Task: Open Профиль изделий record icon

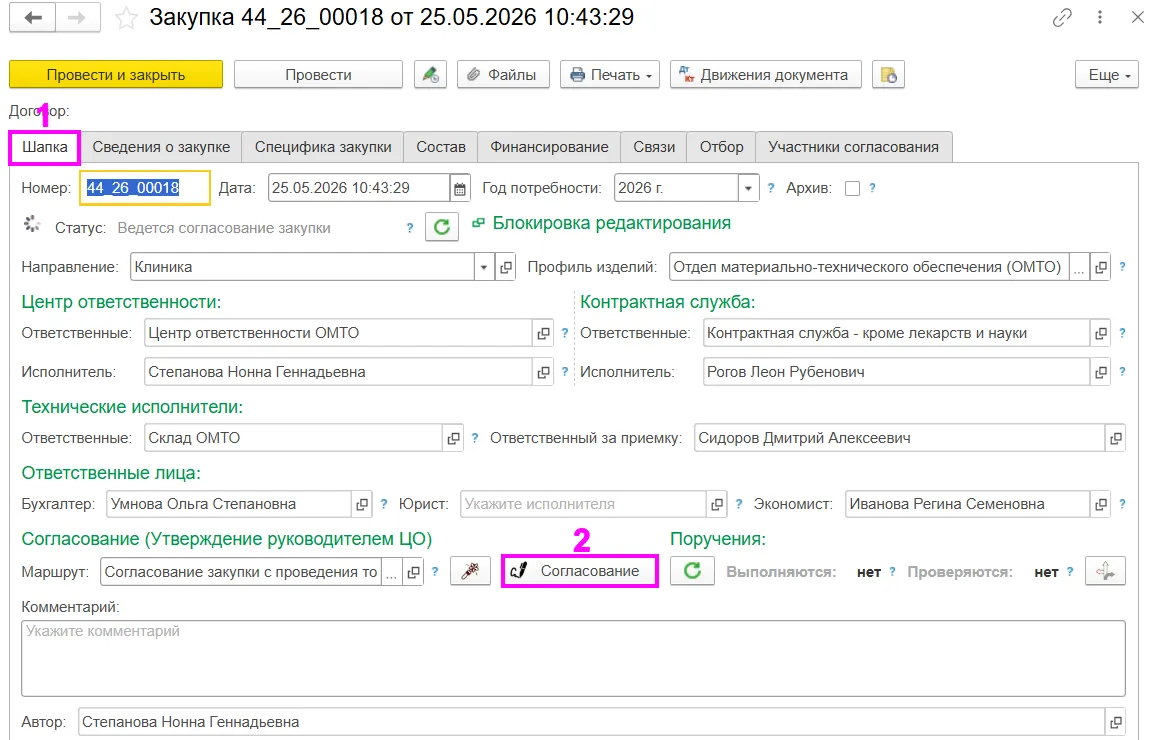Action: 1101,268
